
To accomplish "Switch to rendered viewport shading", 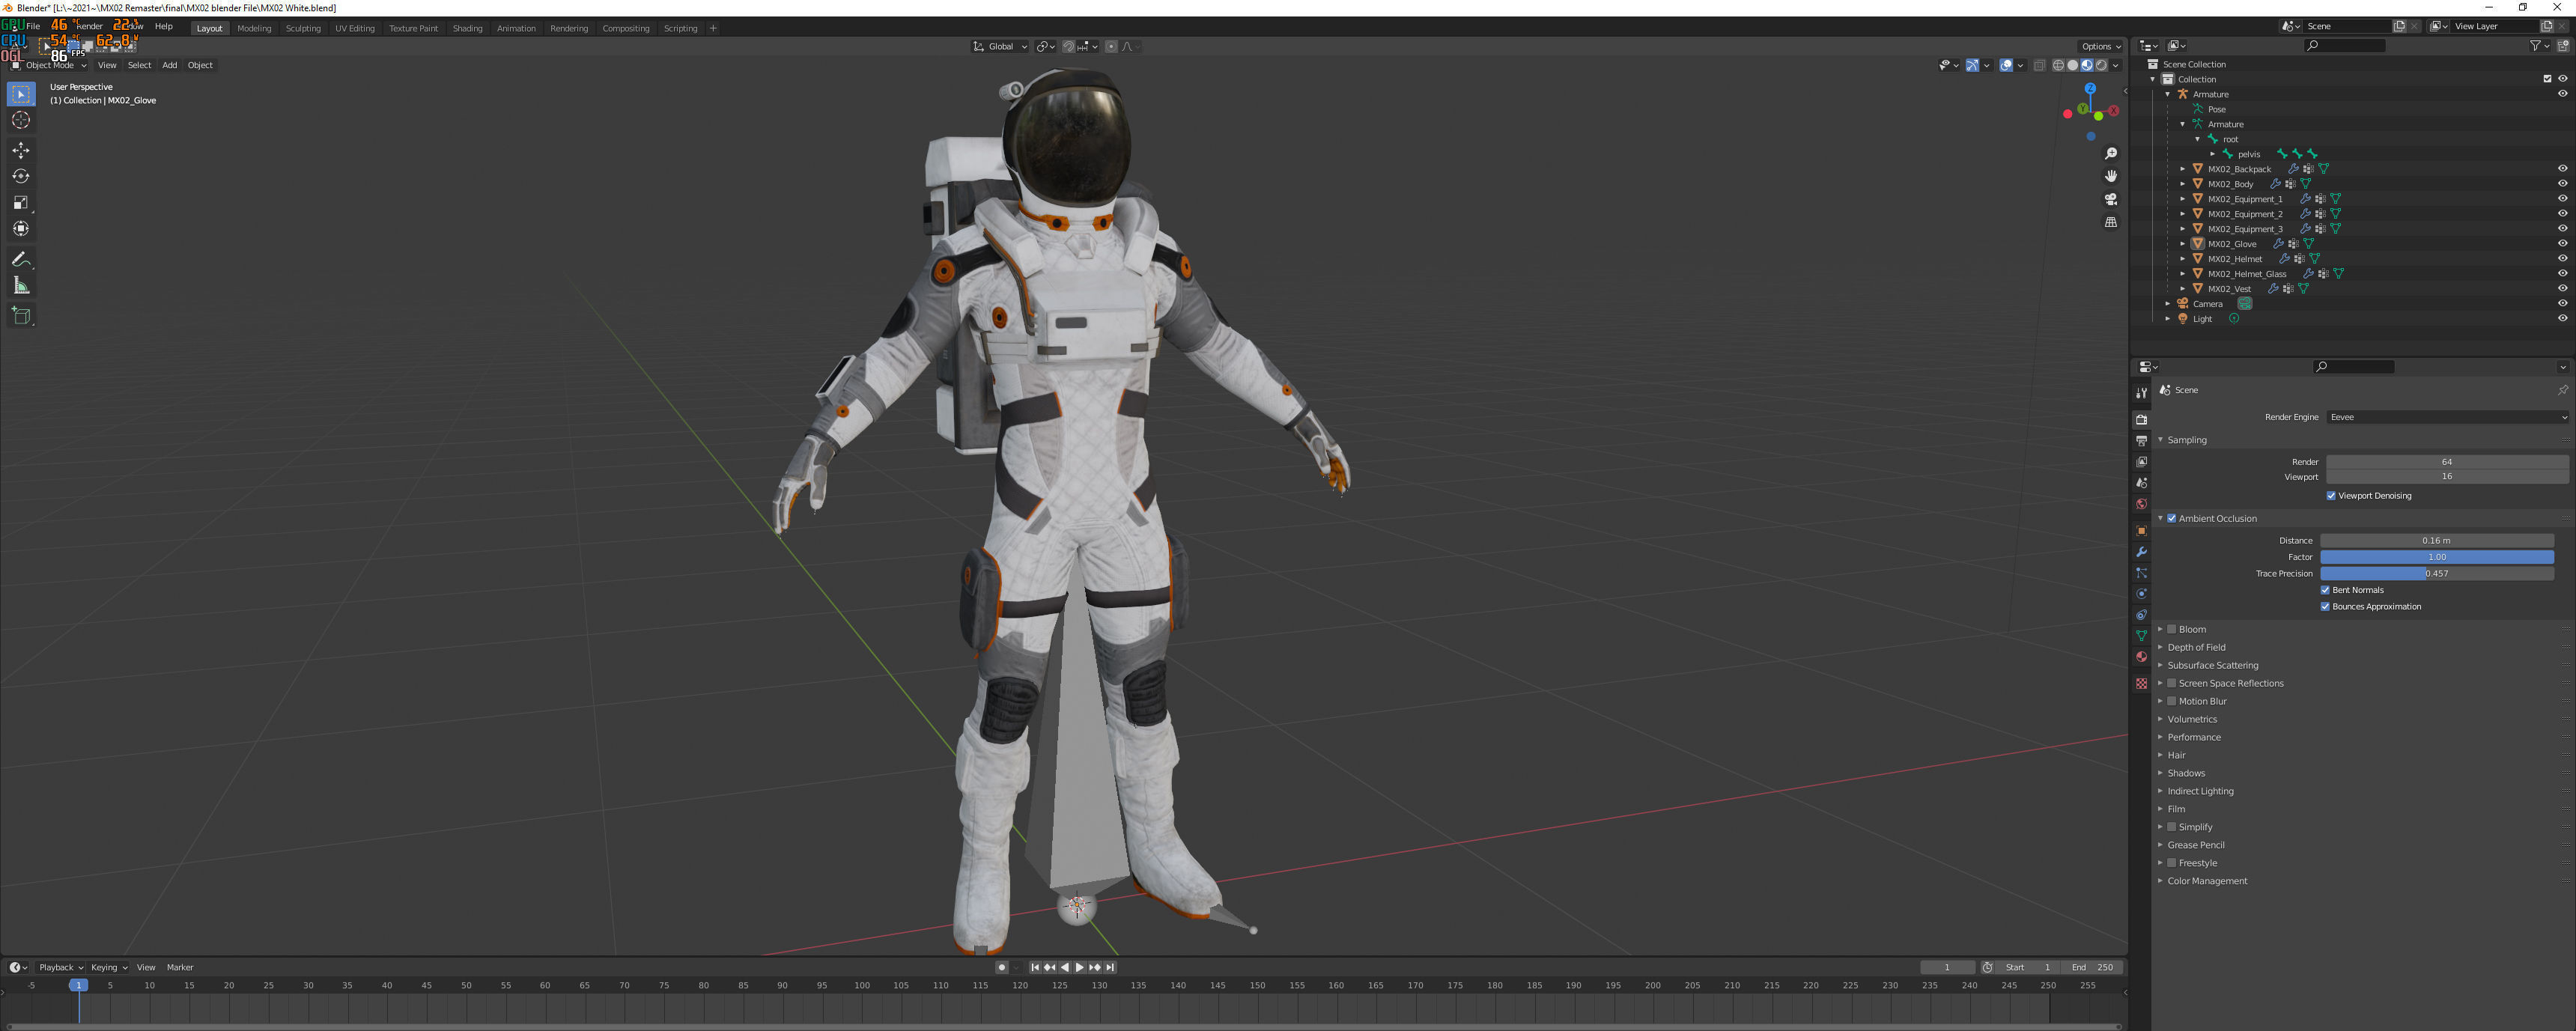I will (2101, 65).
